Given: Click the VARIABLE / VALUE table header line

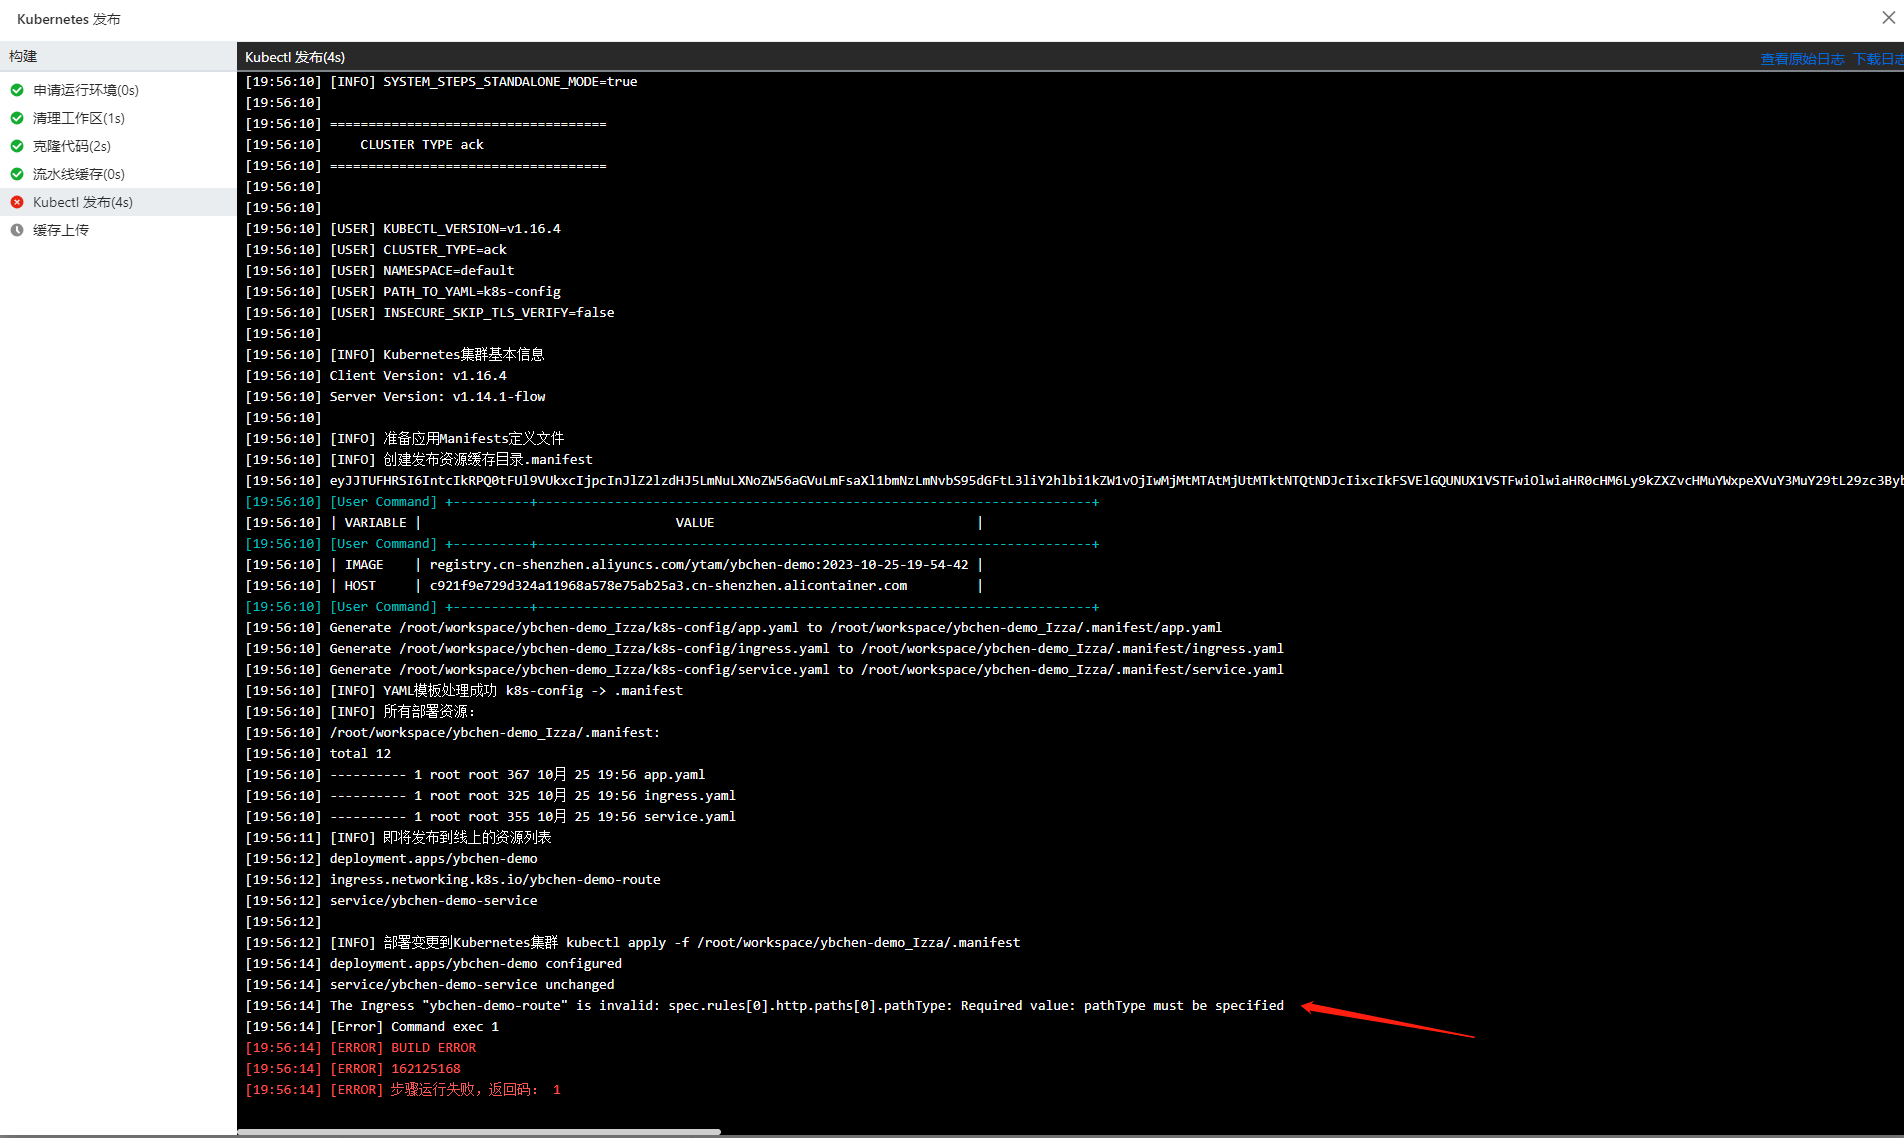Looking at the screenshot, I should (x=614, y=523).
